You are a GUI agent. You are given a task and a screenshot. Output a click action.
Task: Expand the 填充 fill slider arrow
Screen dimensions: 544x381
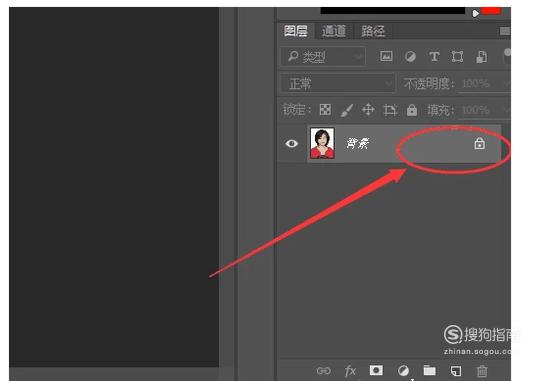(506, 110)
